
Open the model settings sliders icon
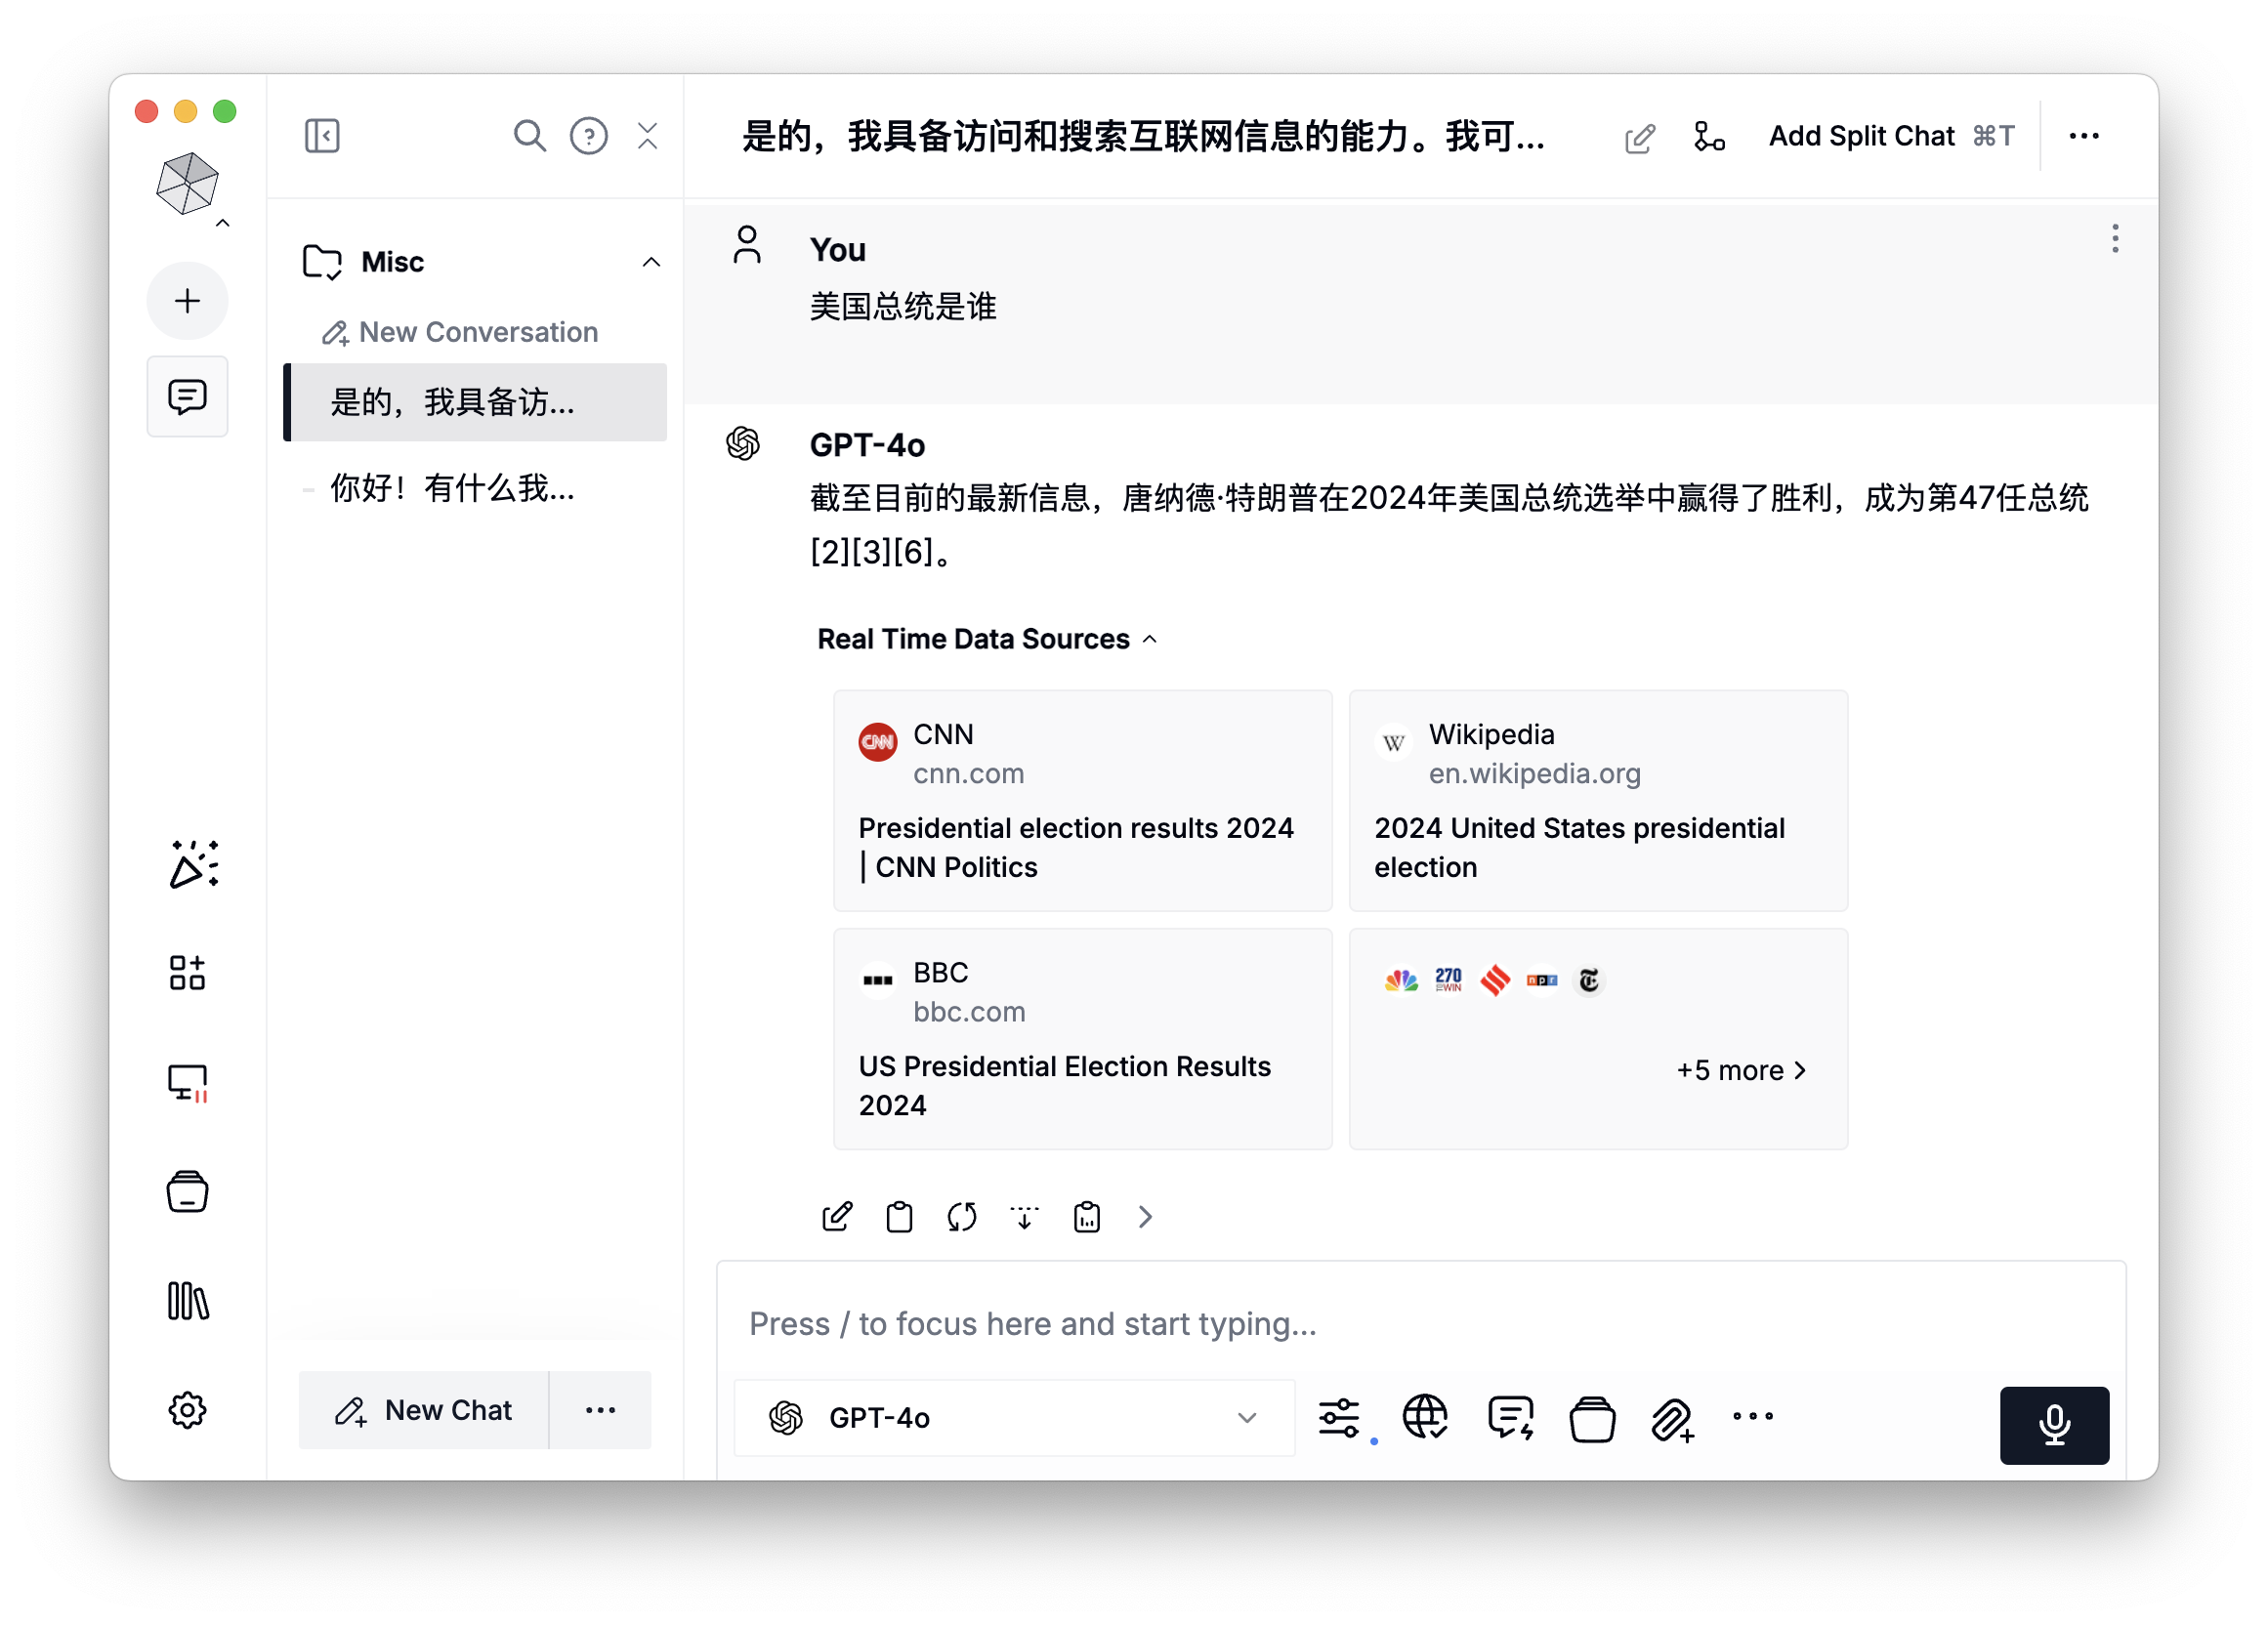(x=1338, y=1416)
